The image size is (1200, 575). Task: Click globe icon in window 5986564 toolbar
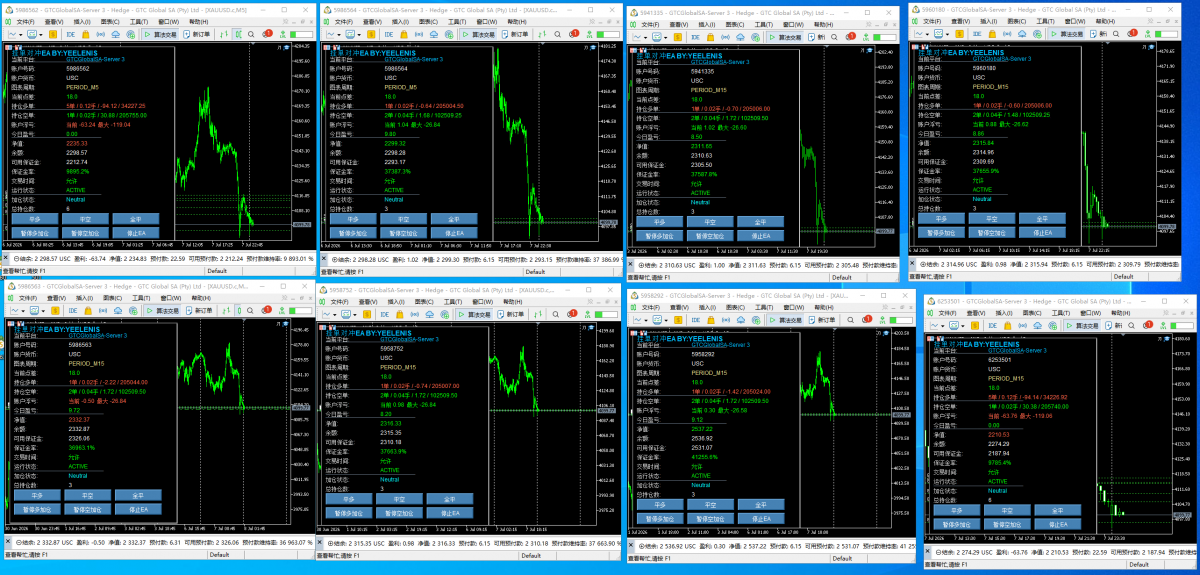[449, 34]
